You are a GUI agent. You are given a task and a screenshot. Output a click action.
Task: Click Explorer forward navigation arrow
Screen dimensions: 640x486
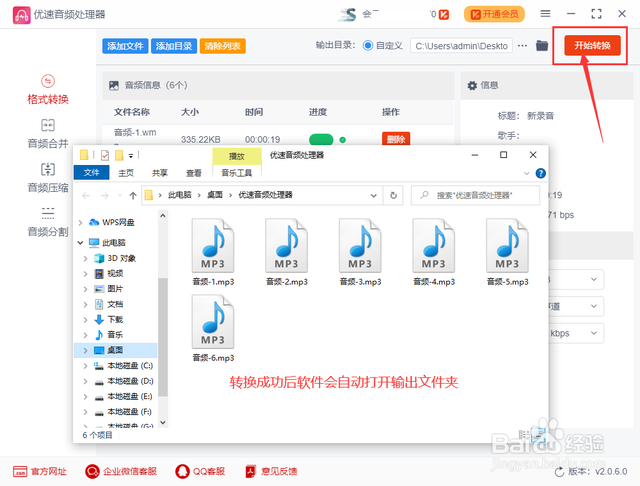point(105,195)
